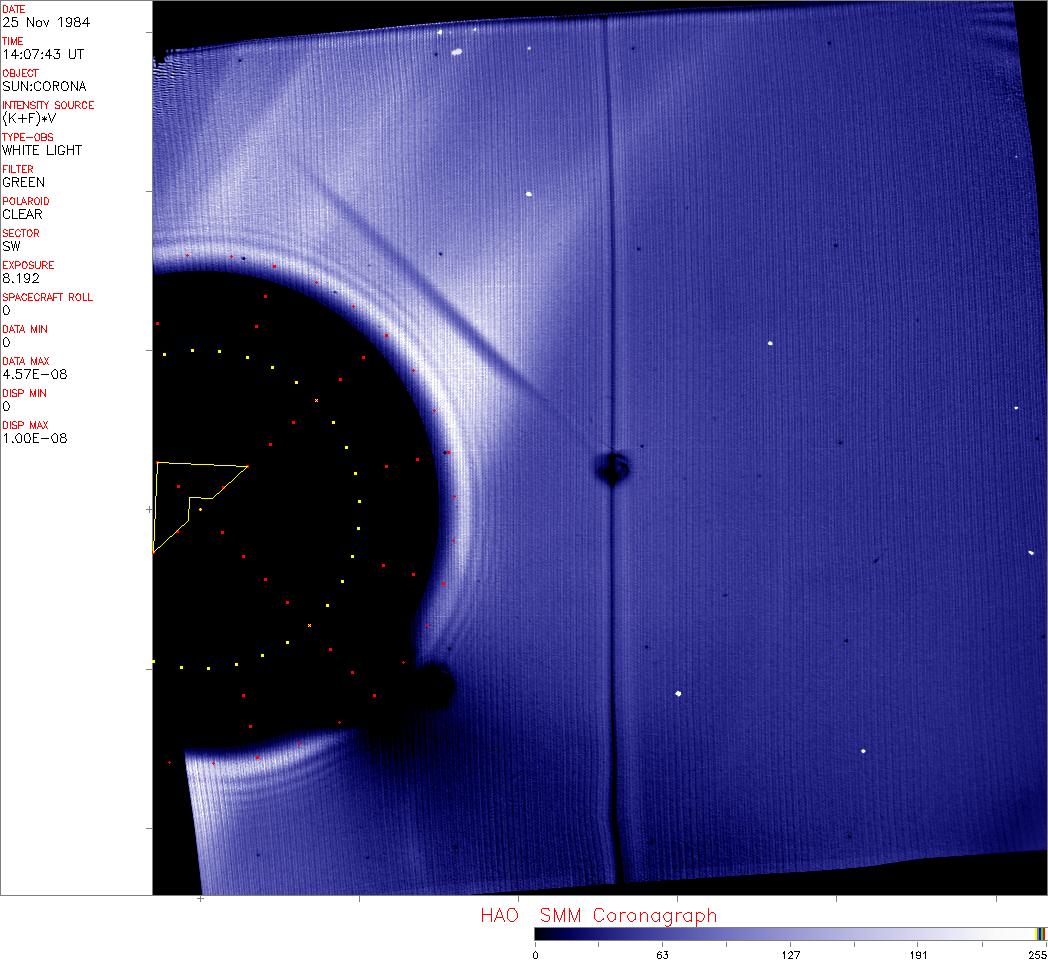Click the GREEN filter value
The height and width of the screenshot is (960, 1048).
pos(24,182)
